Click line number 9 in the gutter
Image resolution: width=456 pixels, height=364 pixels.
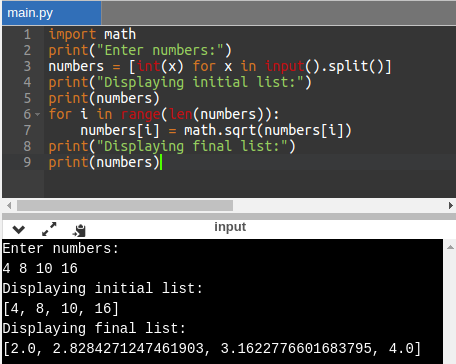click(27, 162)
